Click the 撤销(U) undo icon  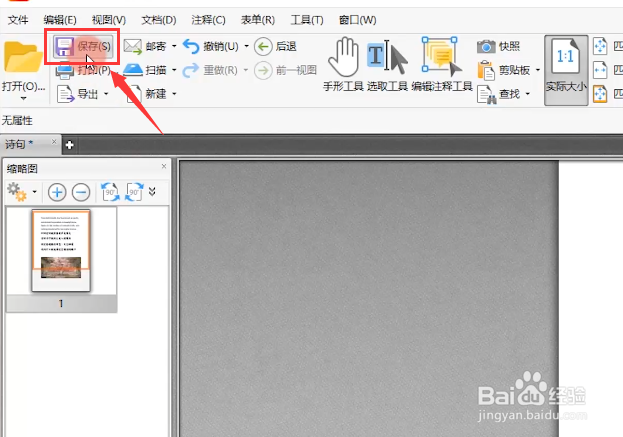(x=191, y=46)
